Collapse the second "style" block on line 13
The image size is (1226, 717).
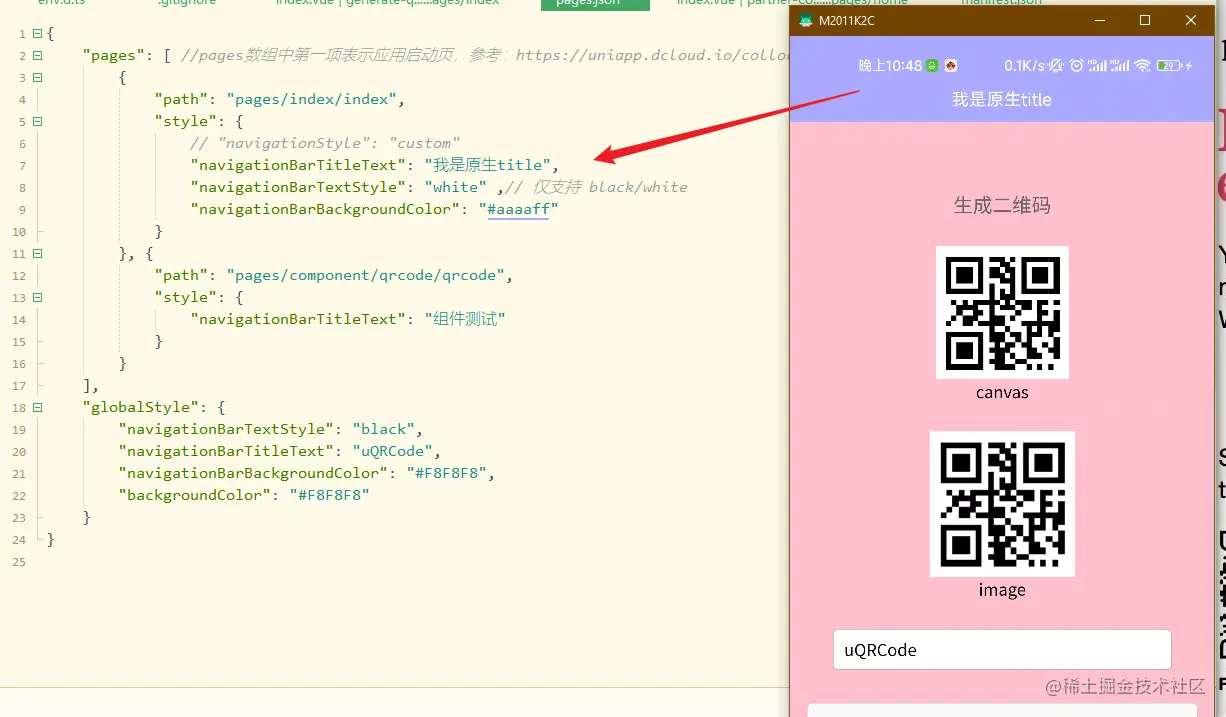(x=37, y=297)
